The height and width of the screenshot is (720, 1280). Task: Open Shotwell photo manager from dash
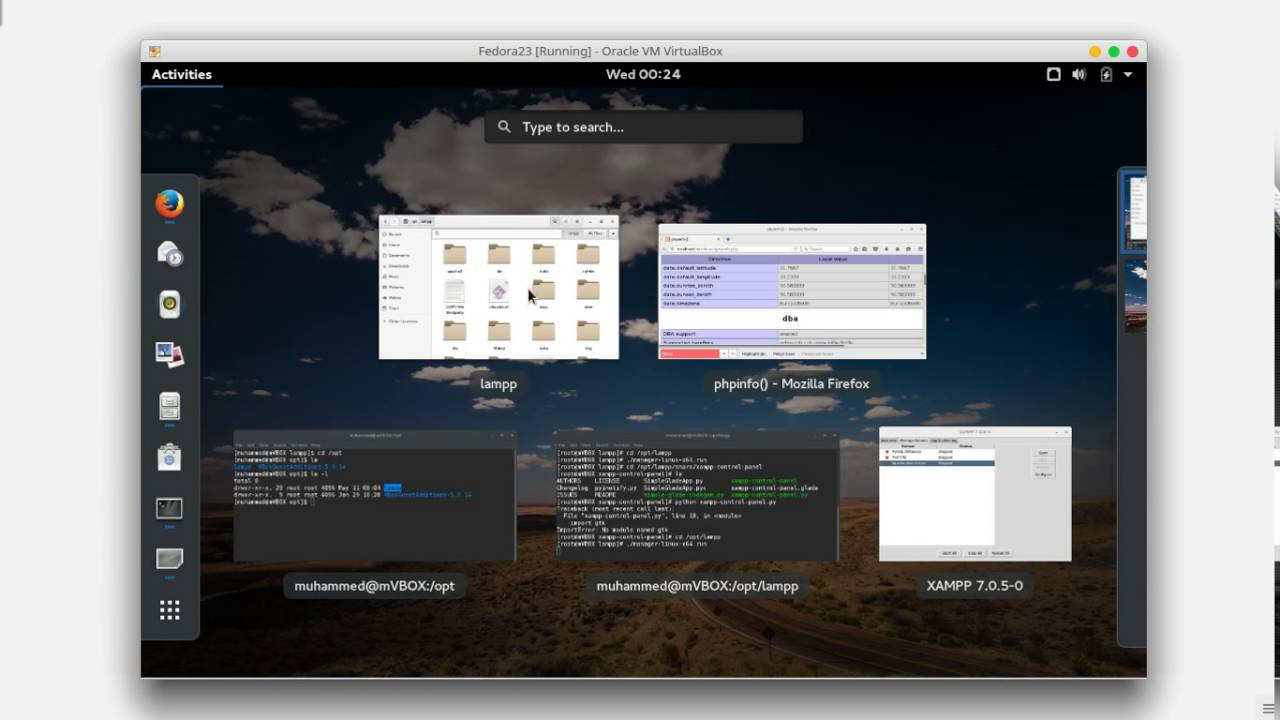tap(169, 355)
